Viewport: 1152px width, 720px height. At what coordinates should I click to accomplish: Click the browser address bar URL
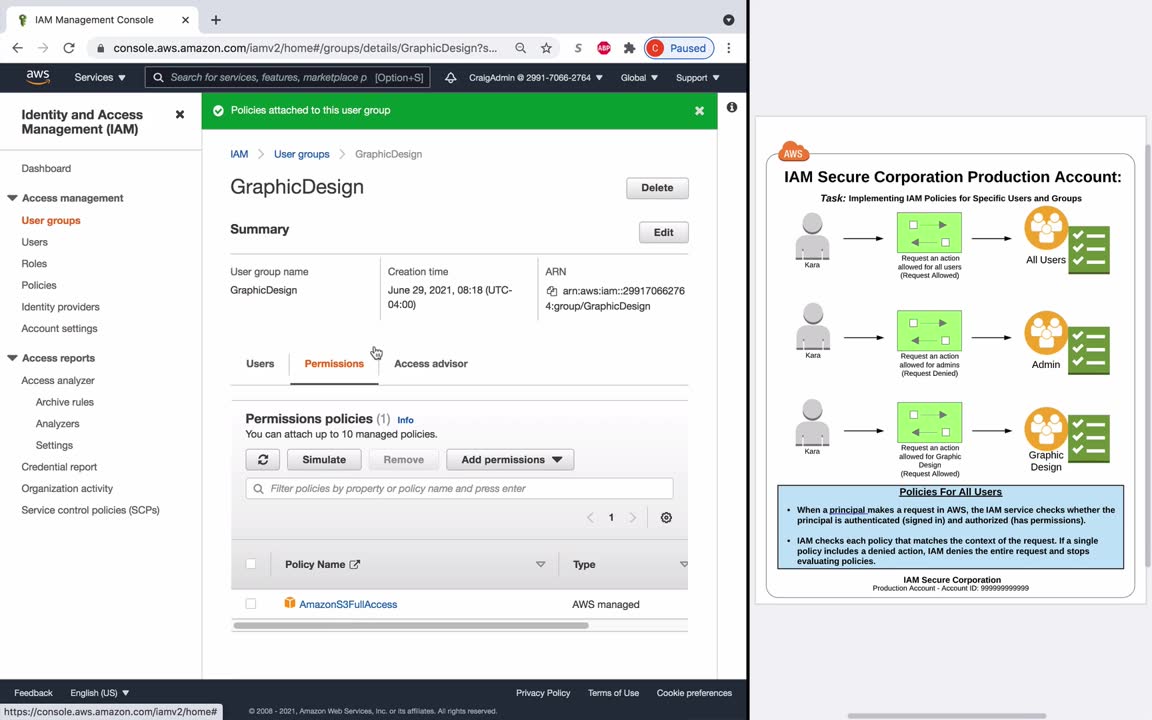305,48
